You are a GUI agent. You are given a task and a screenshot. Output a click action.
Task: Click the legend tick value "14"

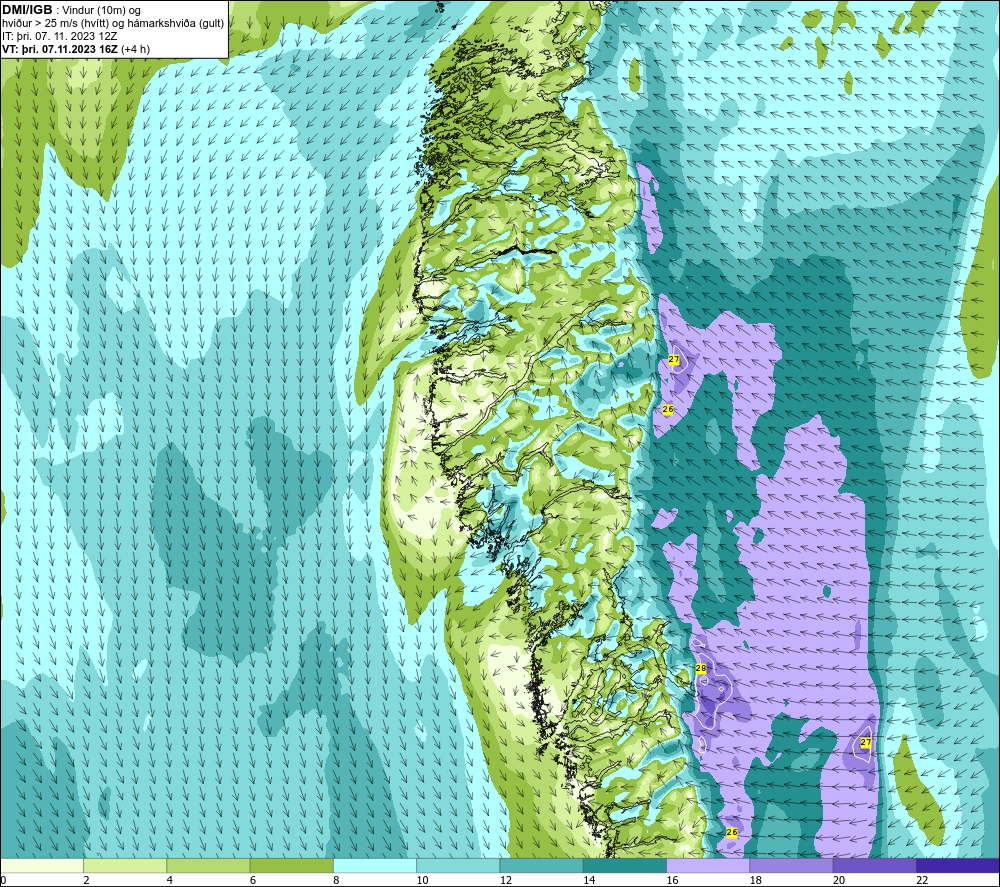pos(589,880)
